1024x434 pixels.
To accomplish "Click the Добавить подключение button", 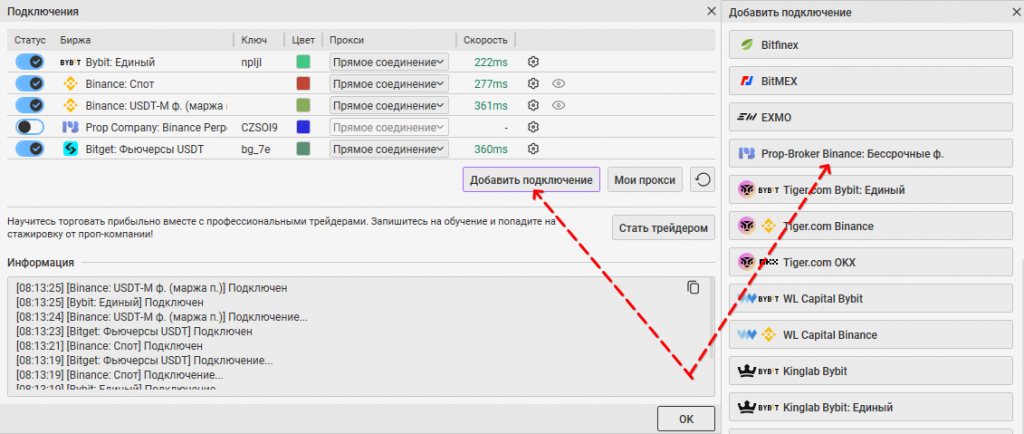I will point(531,179).
